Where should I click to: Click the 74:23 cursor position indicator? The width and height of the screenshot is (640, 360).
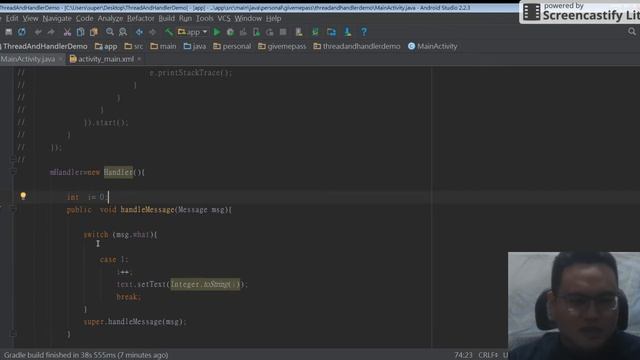coord(463,355)
